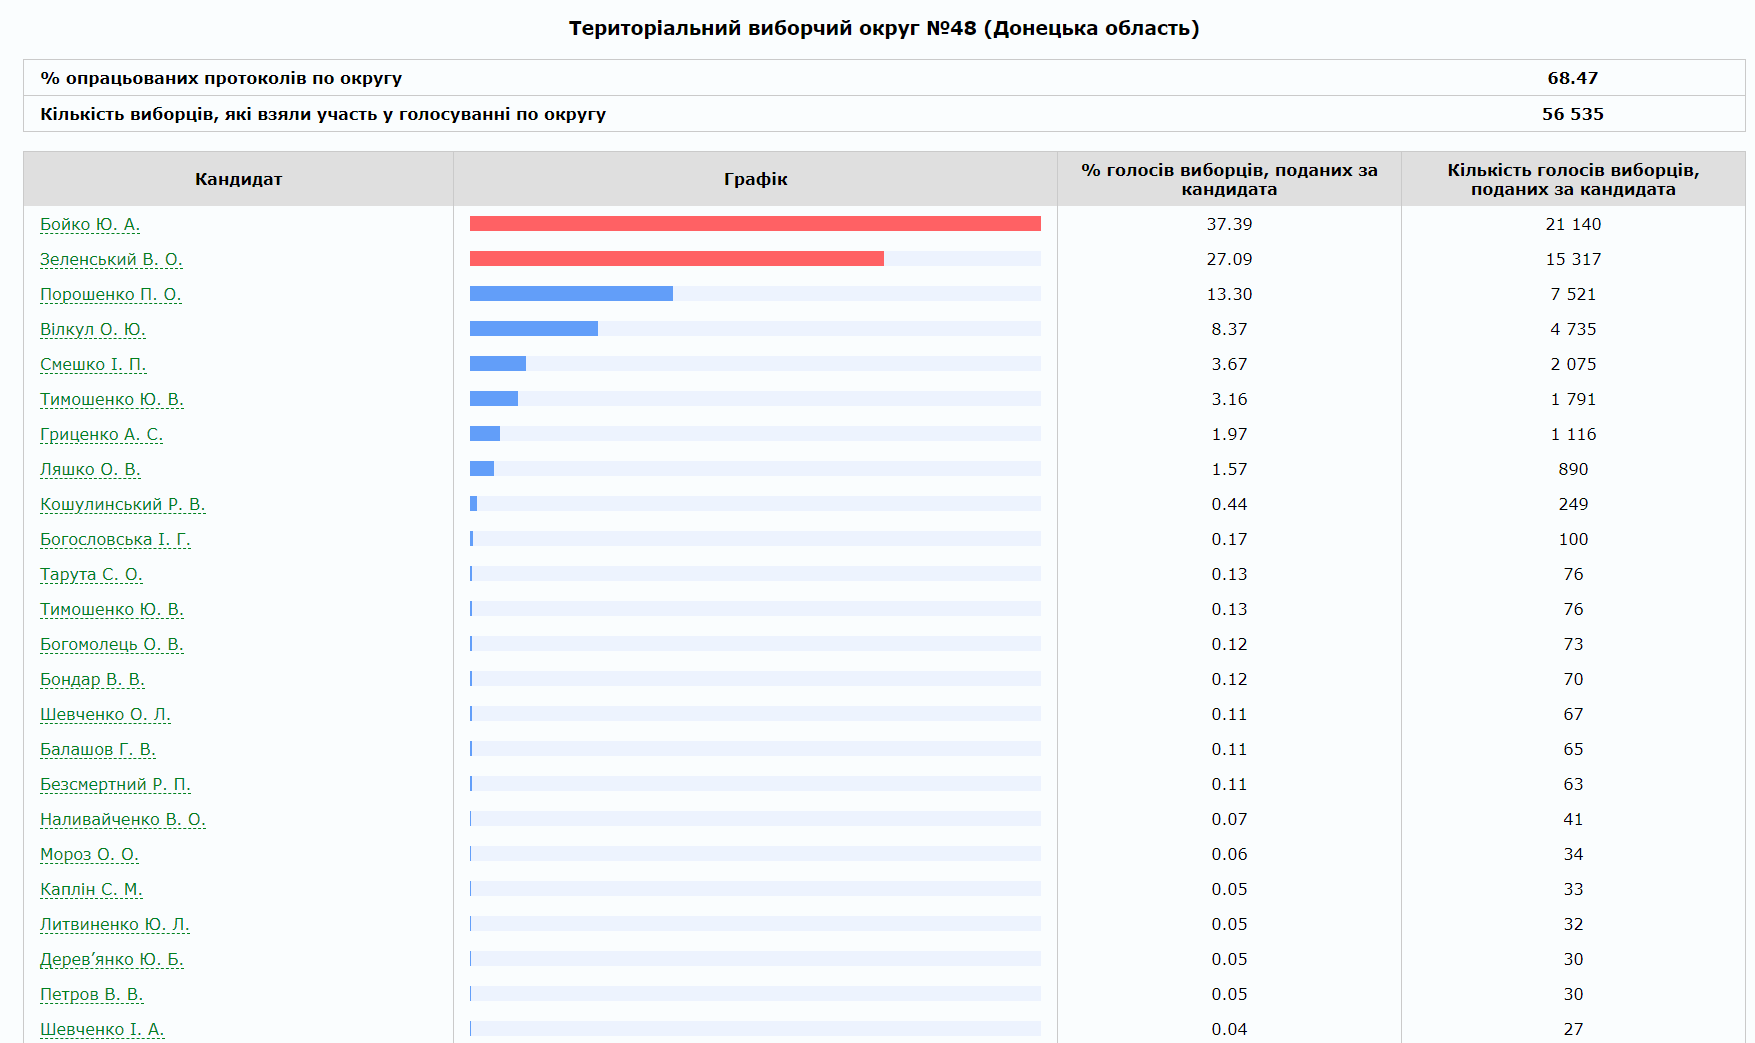Click the vote count cell 2 075

click(1574, 364)
